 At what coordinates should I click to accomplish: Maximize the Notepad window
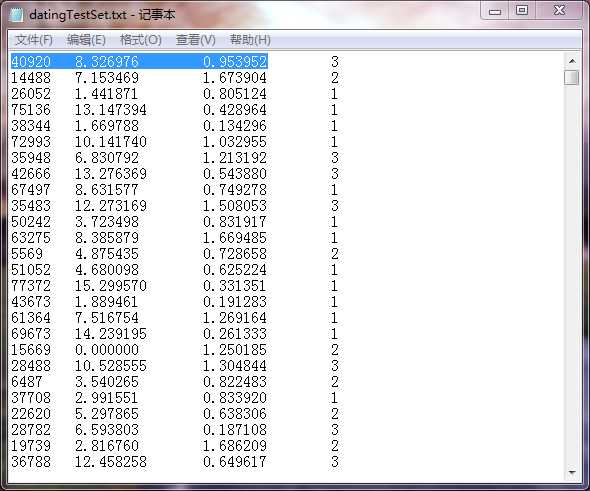click(x=522, y=10)
